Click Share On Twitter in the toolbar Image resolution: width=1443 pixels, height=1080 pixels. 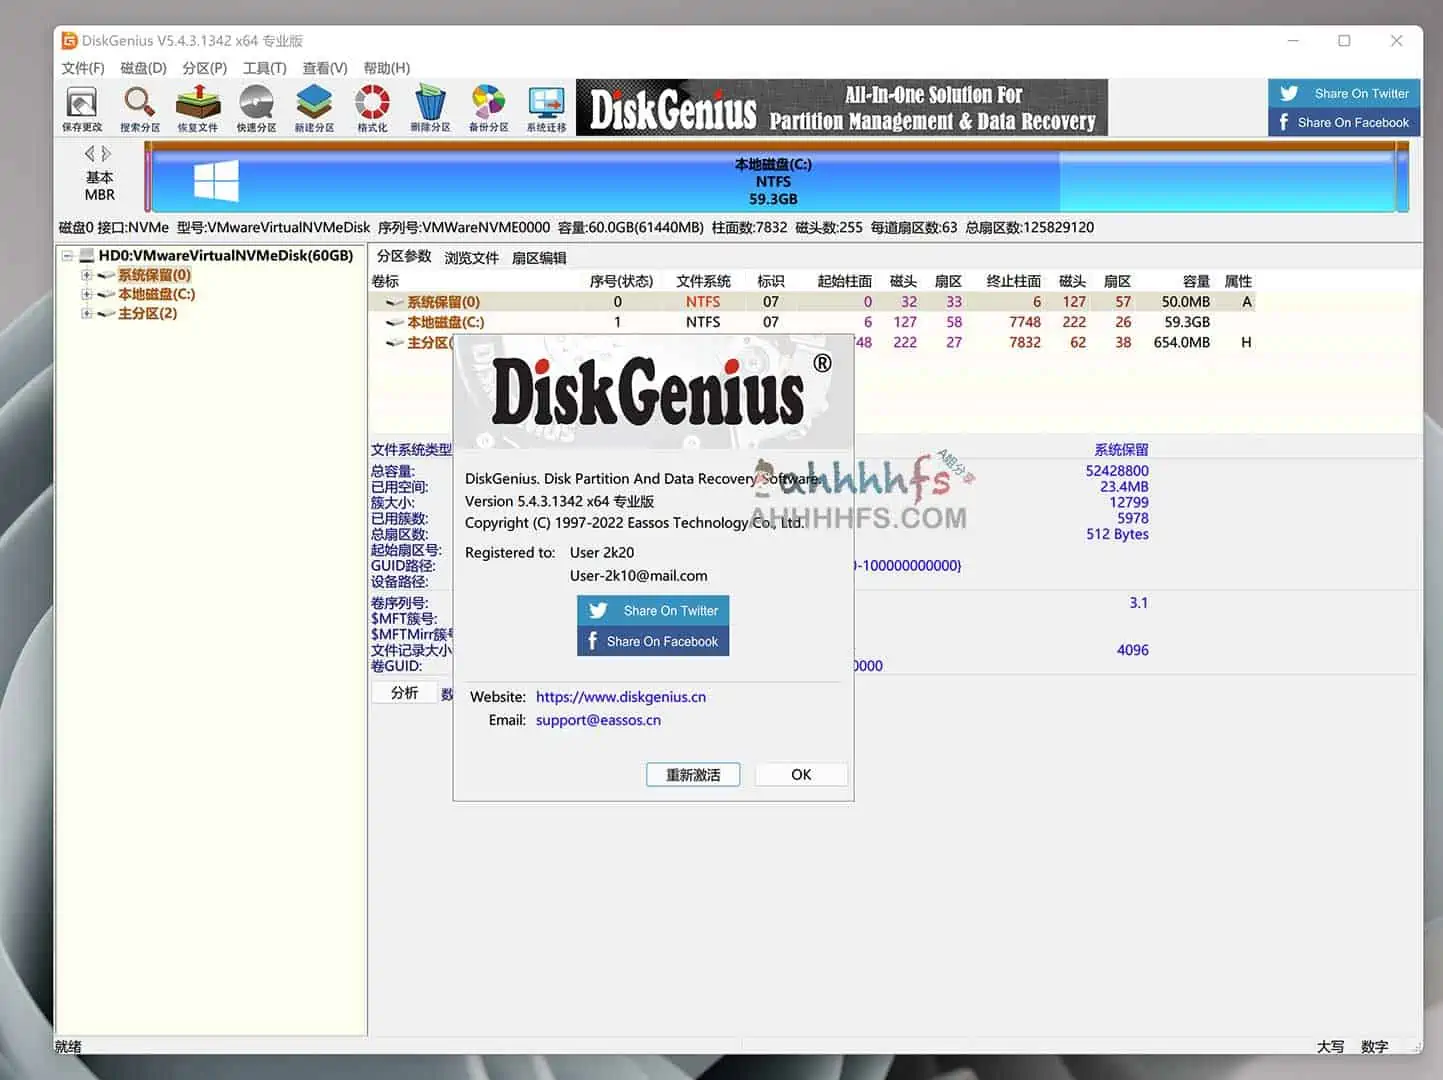[1345, 93]
